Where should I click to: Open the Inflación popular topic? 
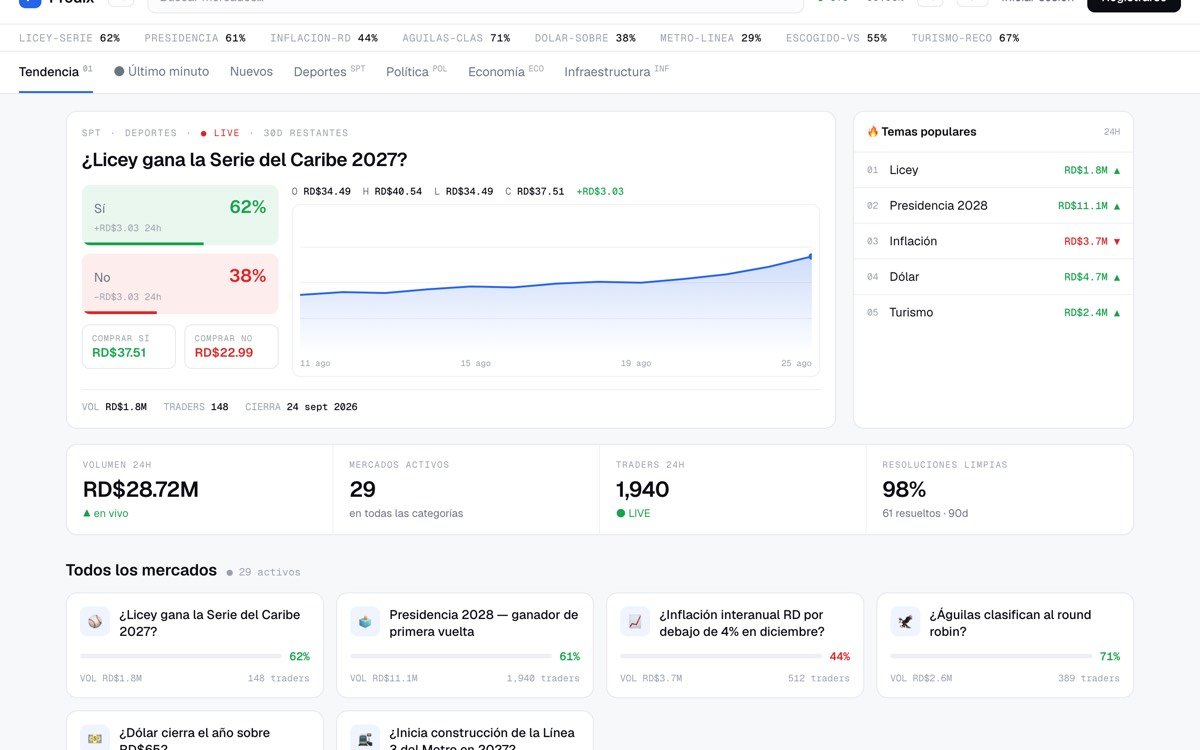993,242
